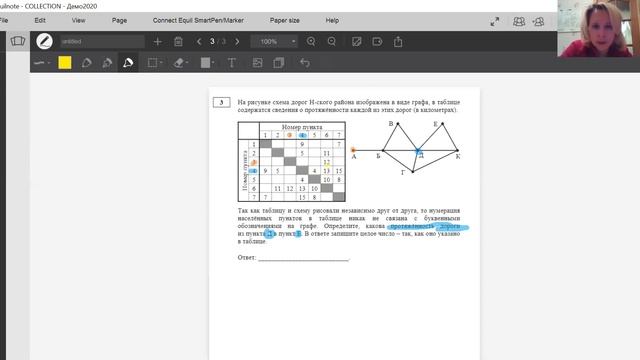Open the Paper size menu

[284, 20]
